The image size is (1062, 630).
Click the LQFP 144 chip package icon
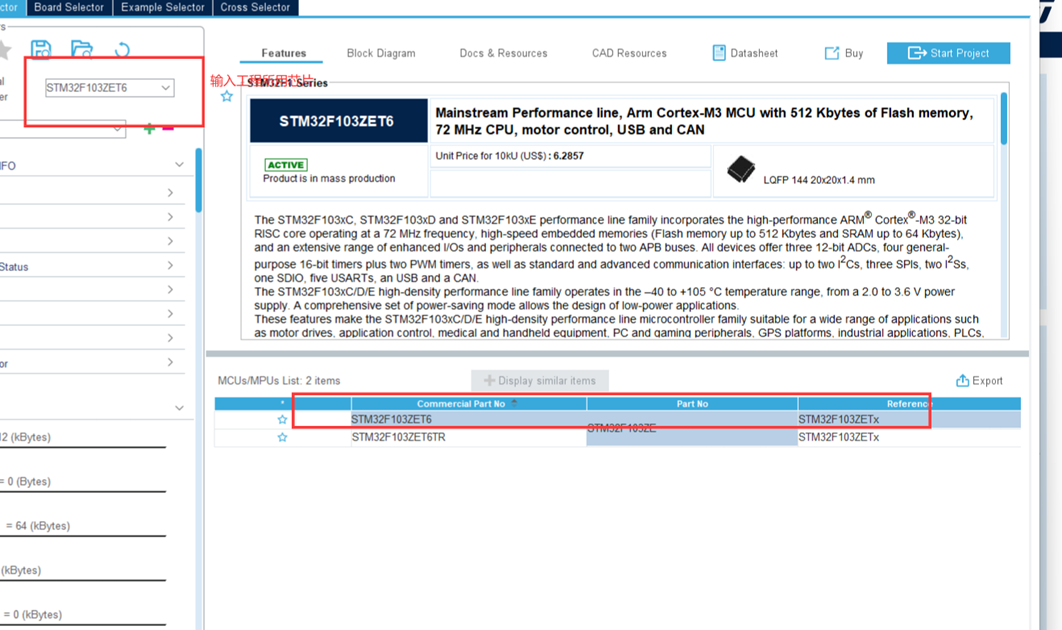[740, 169]
